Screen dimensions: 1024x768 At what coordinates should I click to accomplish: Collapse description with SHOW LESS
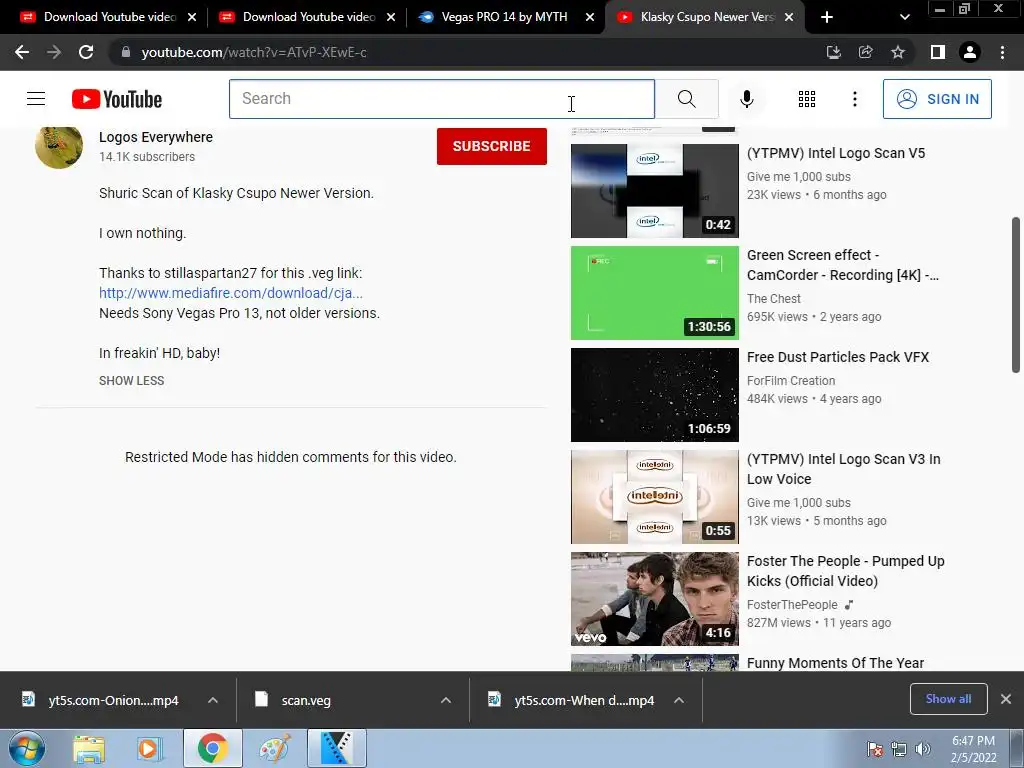click(x=131, y=381)
